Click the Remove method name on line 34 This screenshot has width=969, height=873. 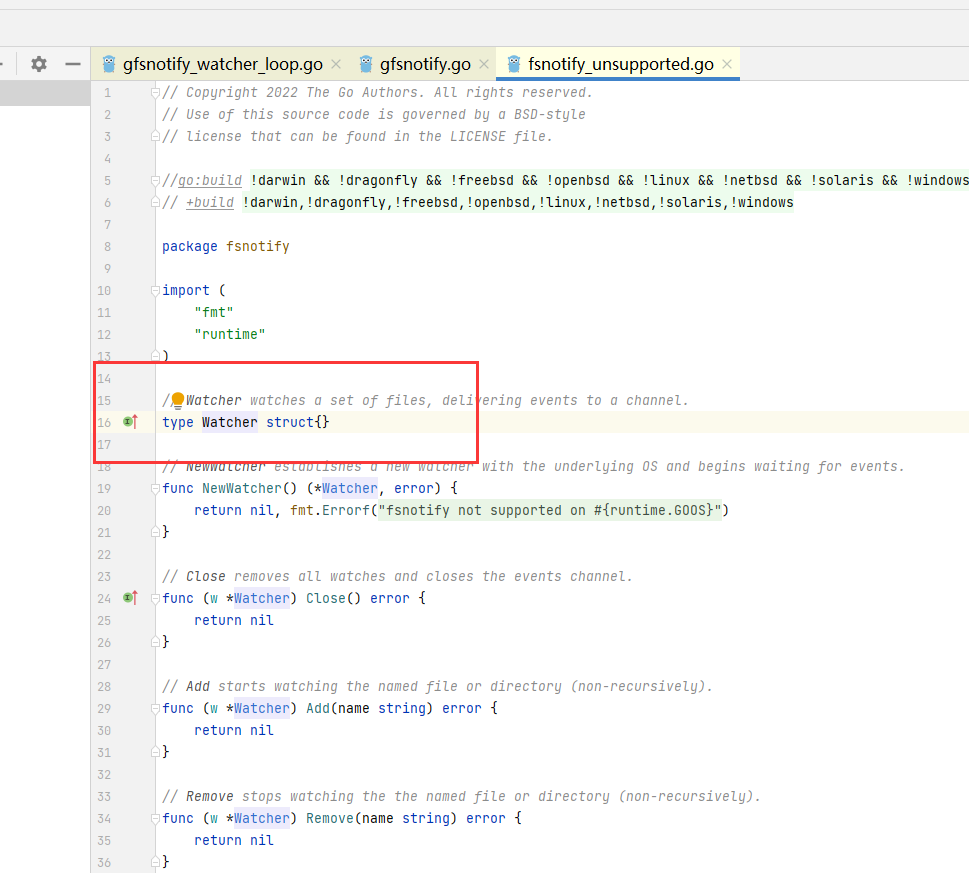pos(330,819)
